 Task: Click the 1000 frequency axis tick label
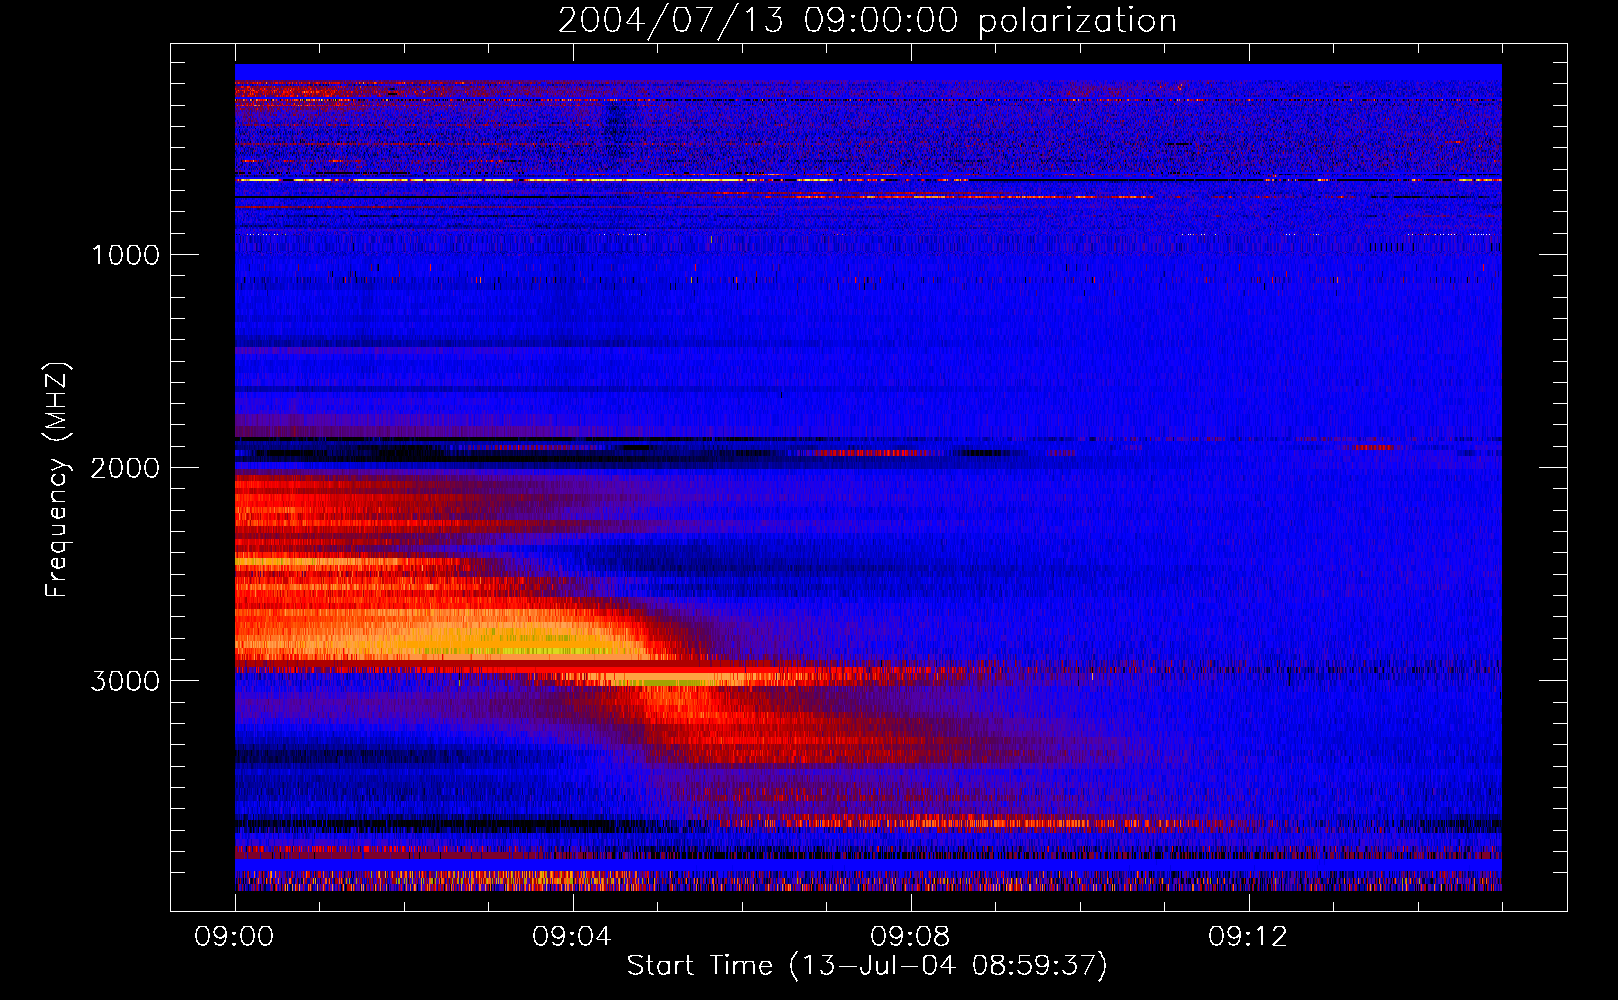125,255
